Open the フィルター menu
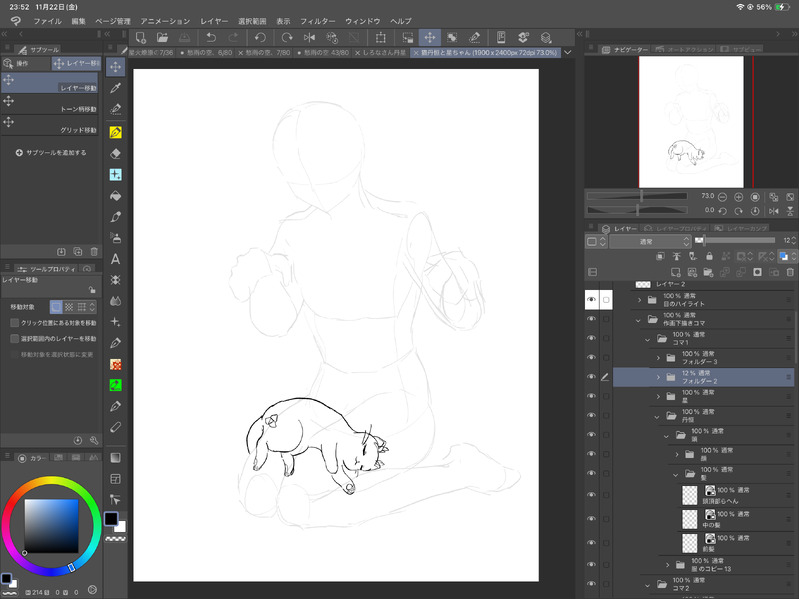The height and width of the screenshot is (599, 799). 317,20
